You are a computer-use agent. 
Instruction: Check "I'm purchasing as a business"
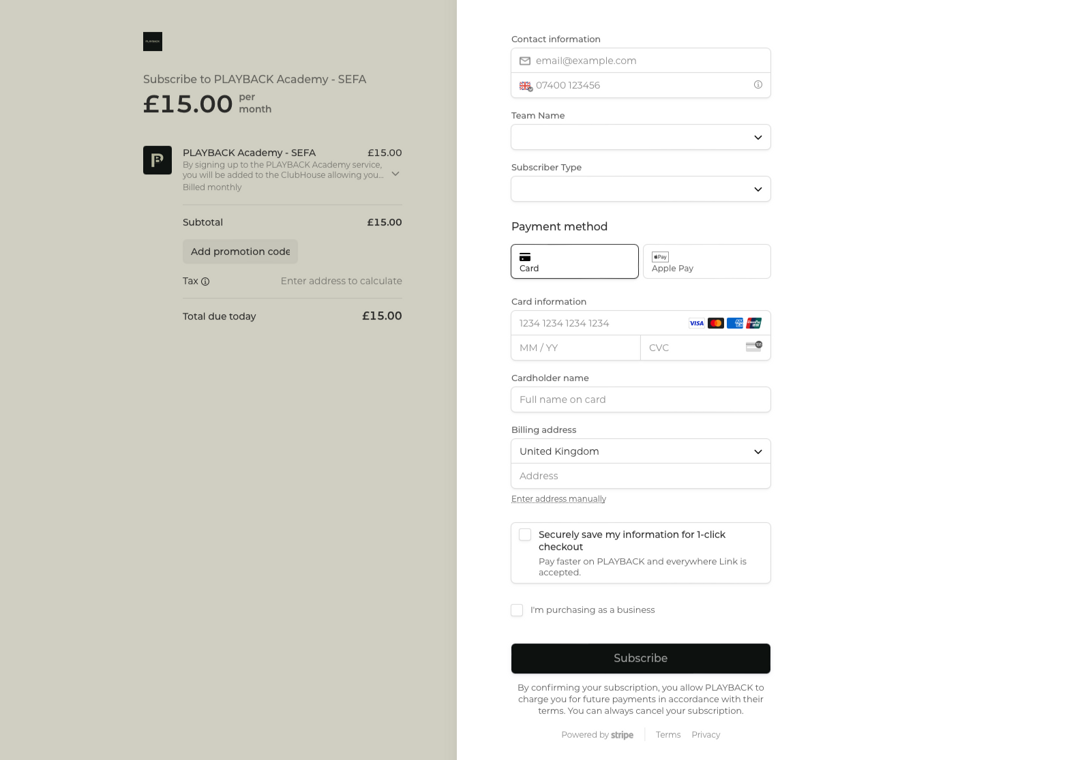click(x=517, y=610)
